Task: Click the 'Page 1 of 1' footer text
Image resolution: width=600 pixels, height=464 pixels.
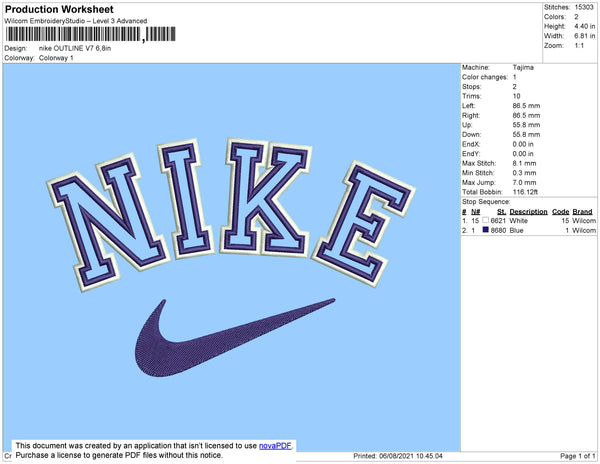Action: 578,456
